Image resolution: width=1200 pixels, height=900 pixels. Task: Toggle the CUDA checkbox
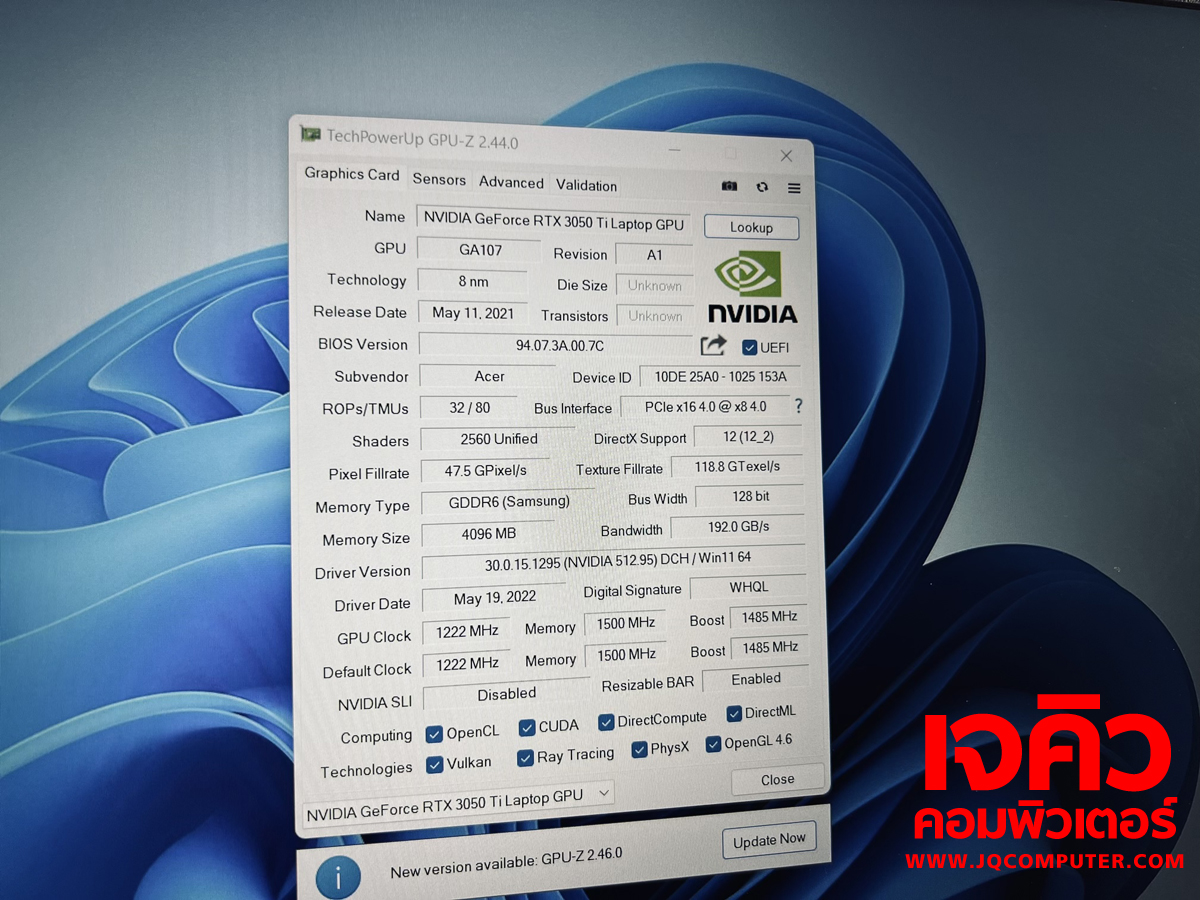527,728
